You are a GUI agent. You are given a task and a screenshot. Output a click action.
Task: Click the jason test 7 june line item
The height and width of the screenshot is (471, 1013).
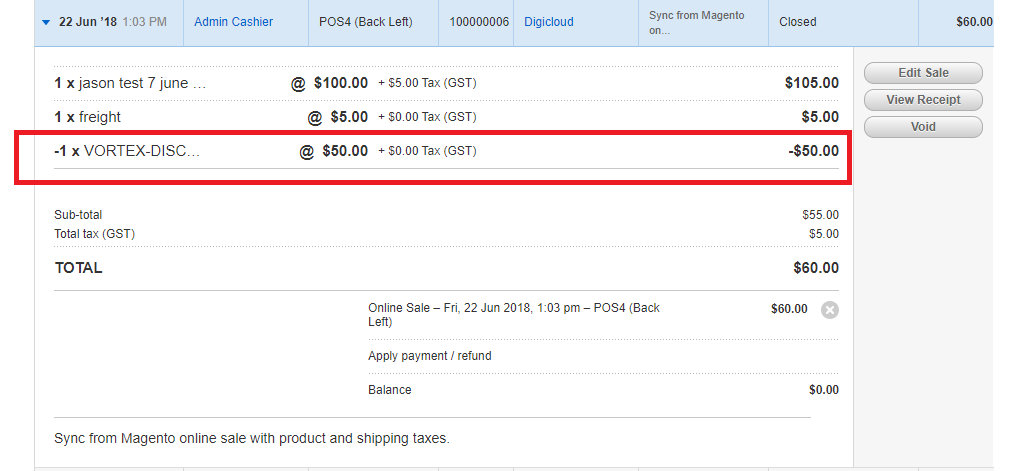(446, 83)
